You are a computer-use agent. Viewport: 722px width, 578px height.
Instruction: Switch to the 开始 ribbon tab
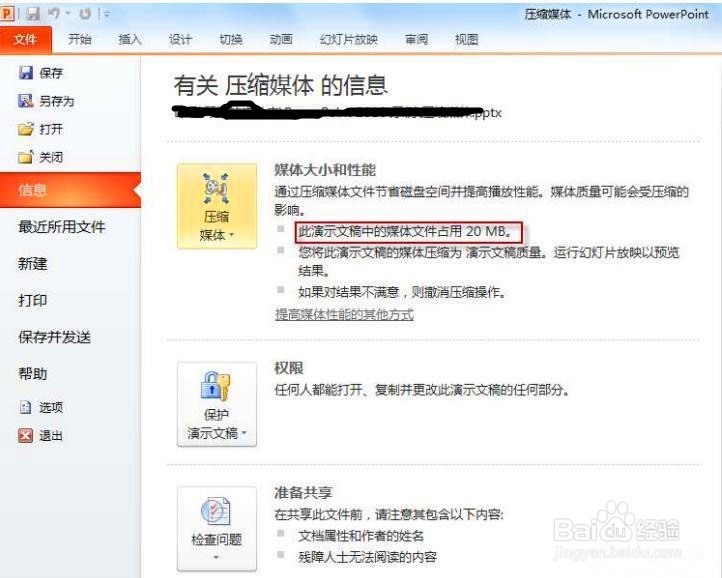coord(80,40)
